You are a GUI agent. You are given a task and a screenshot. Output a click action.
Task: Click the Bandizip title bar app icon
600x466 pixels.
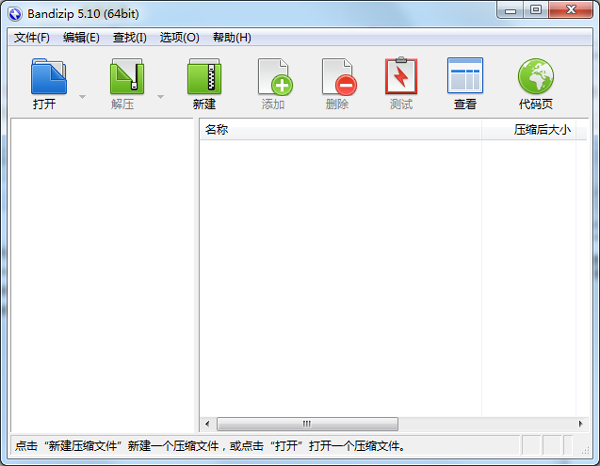[15, 14]
